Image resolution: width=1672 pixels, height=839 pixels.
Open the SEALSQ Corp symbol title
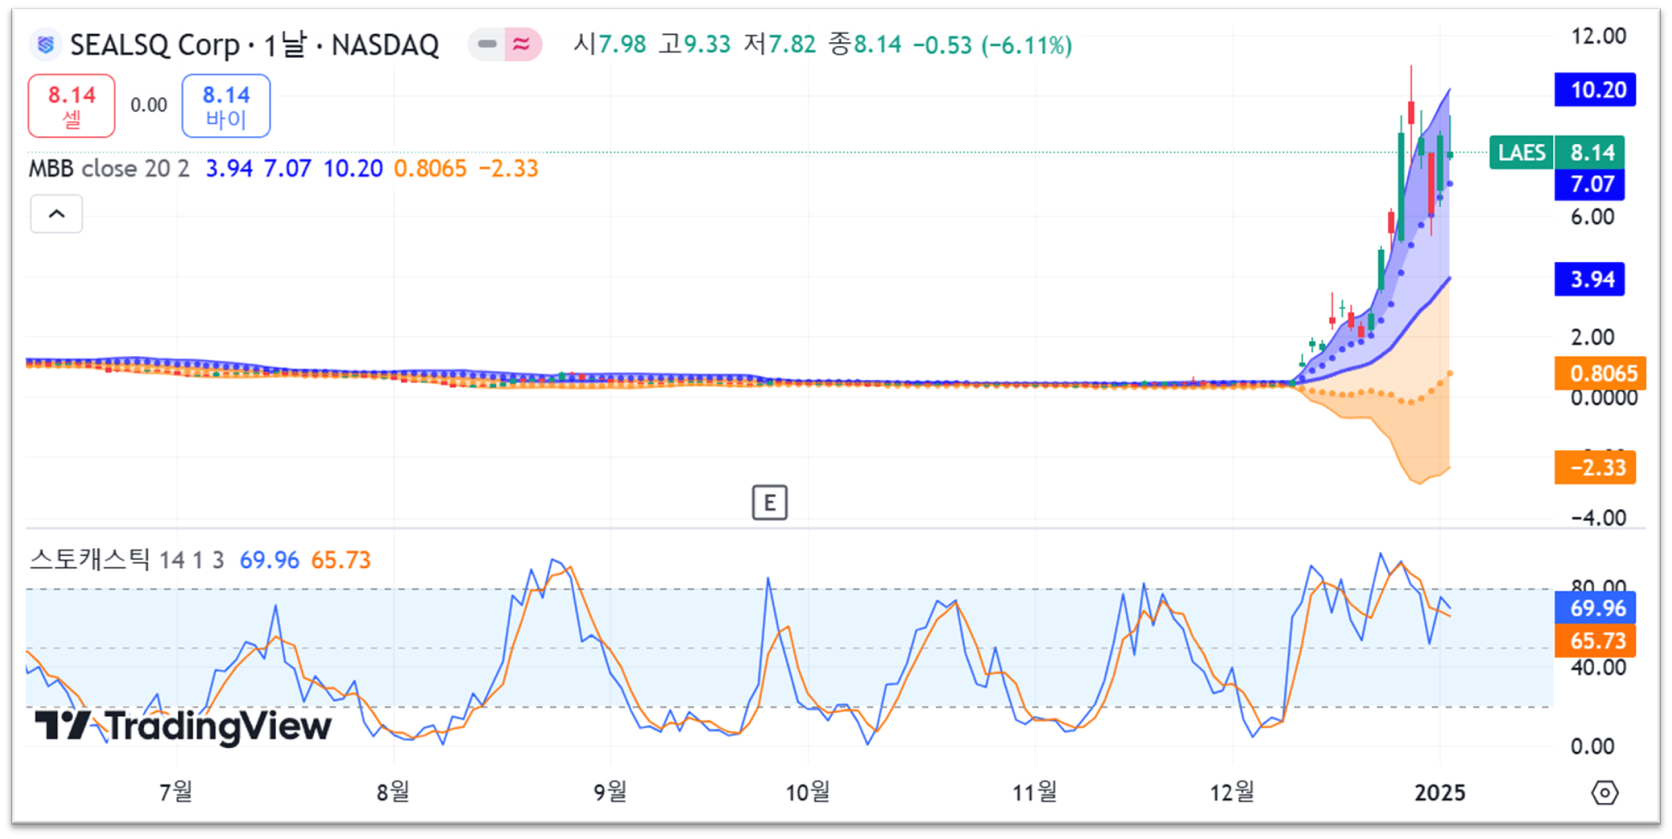pyautogui.click(x=254, y=45)
